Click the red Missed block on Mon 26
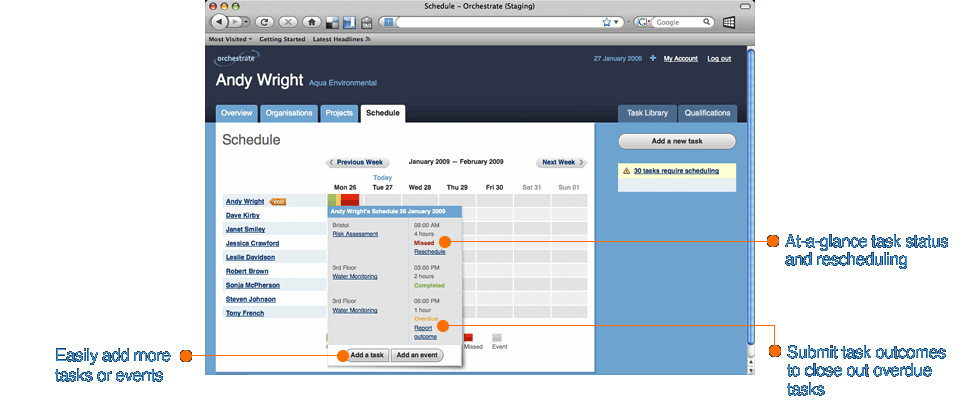Viewport: 960px width, 413px height. point(349,201)
